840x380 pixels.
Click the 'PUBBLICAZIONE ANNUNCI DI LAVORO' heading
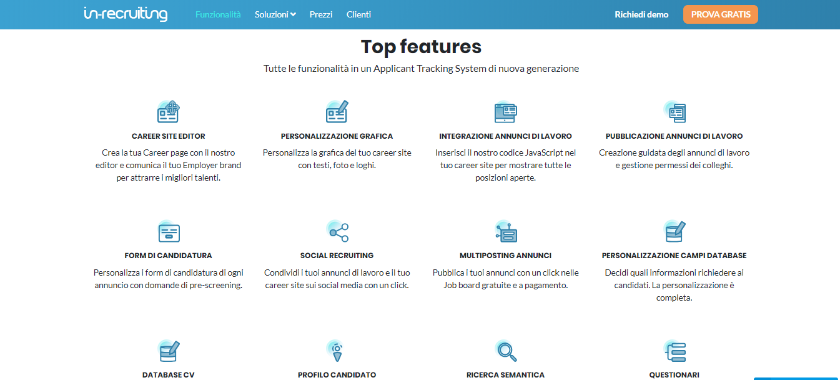674,136
